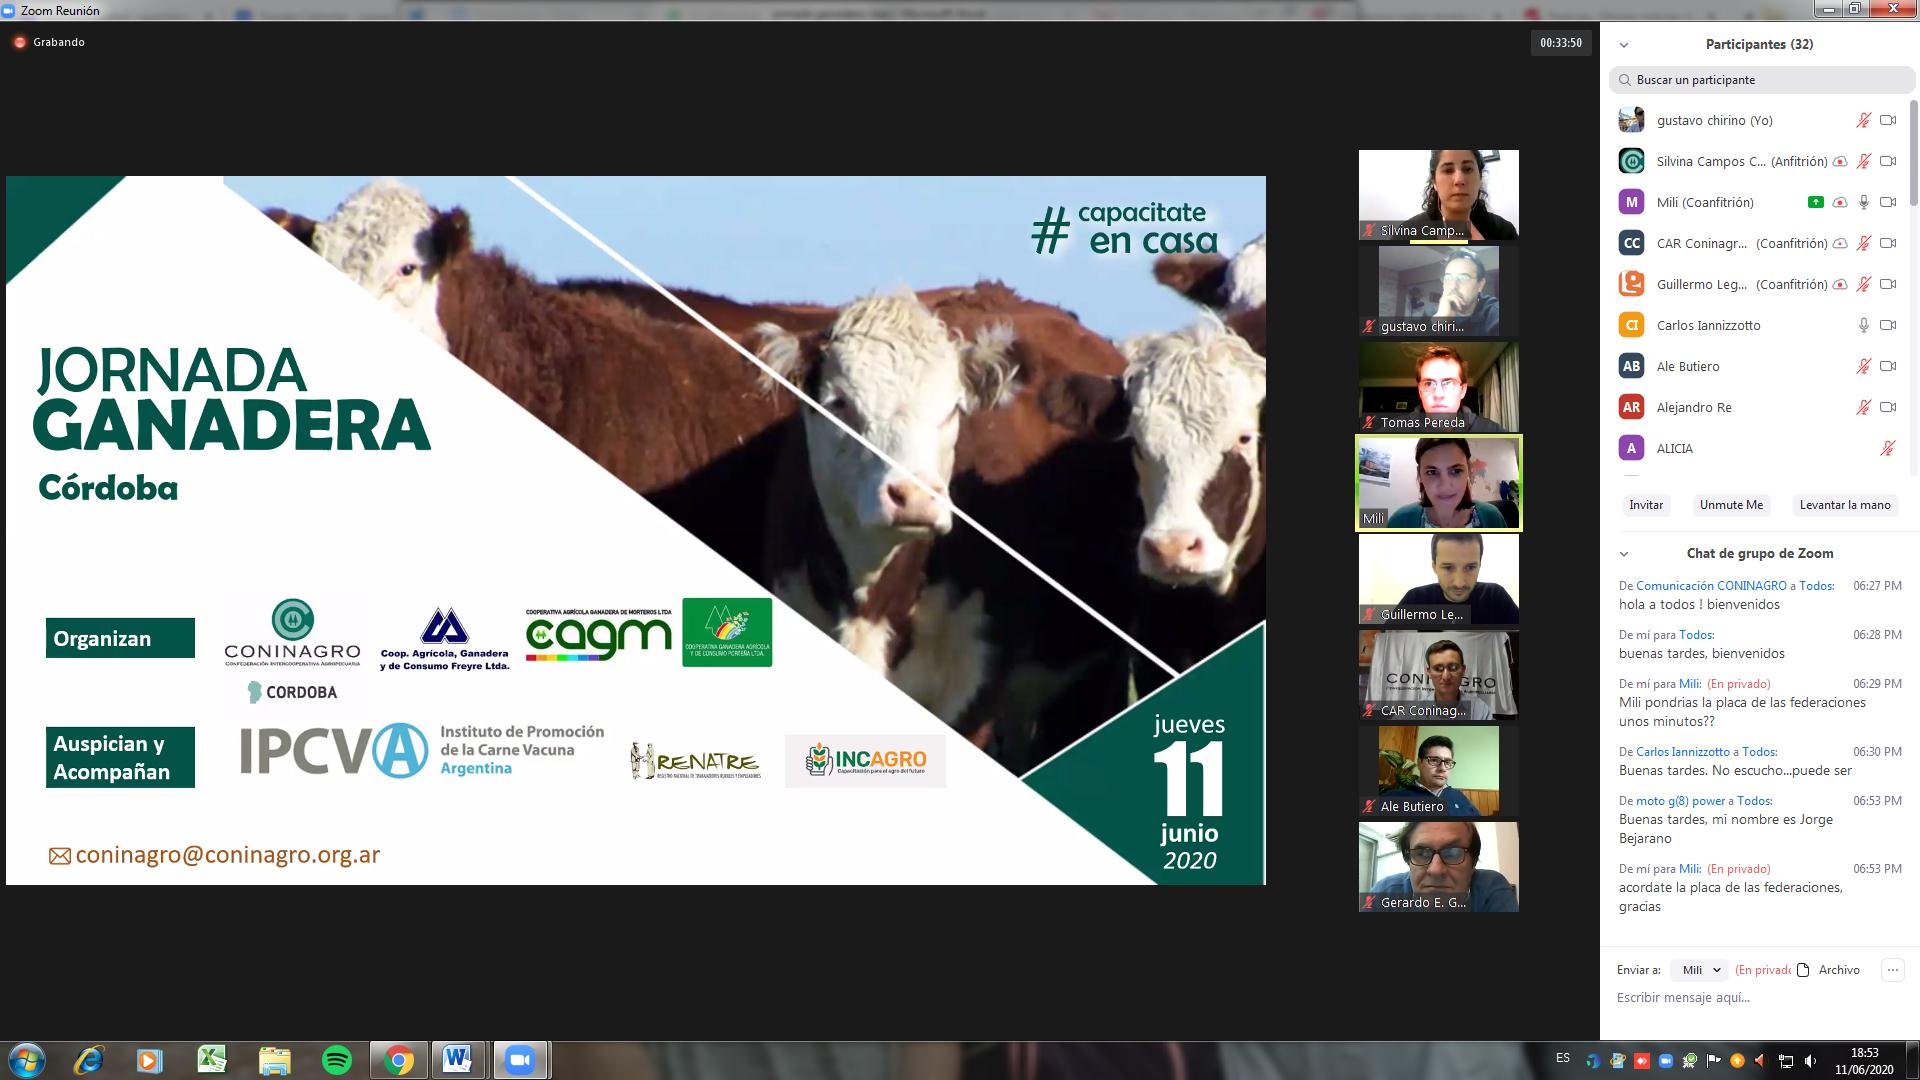Click the Invitar button
The height and width of the screenshot is (1080, 1920).
[x=1645, y=505]
